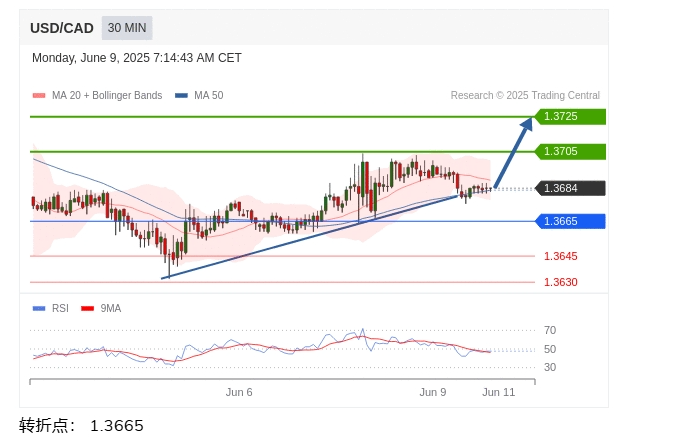683x446 pixels.
Task: Click the Research © 2025 Trading Central credit
Action: [x=525, y=95]
